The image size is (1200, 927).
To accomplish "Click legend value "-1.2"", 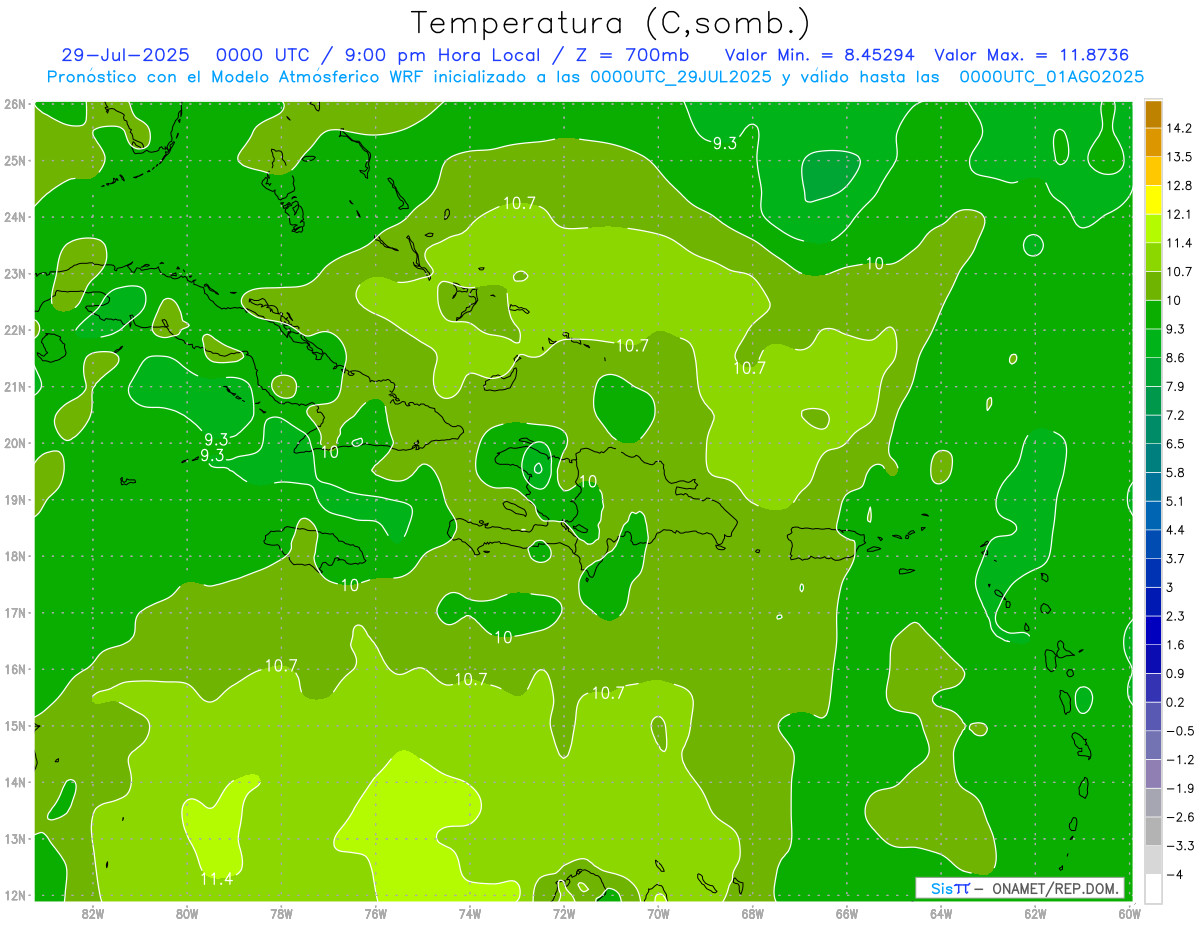I will [1179, 759].
